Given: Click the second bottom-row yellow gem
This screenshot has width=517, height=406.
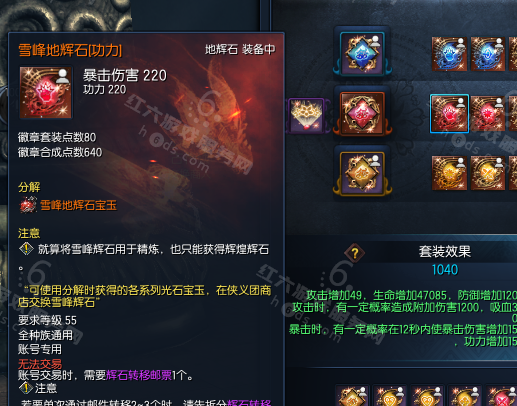Looking at the screenshot, I should (x=389, y=396).
